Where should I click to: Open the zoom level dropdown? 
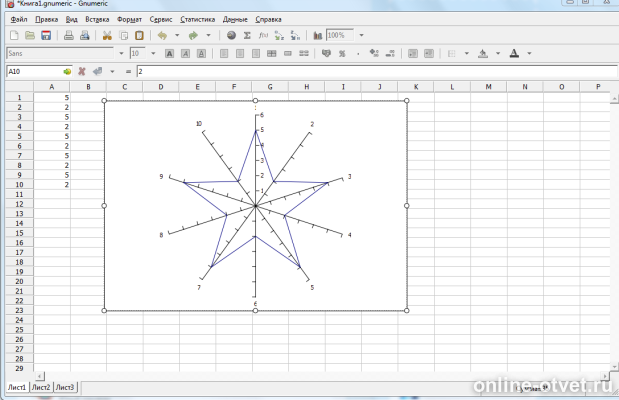tap(361, 36)
